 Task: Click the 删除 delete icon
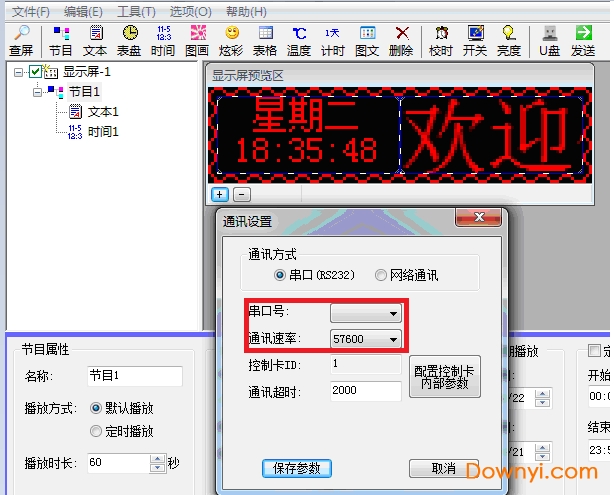pos(401,41)
